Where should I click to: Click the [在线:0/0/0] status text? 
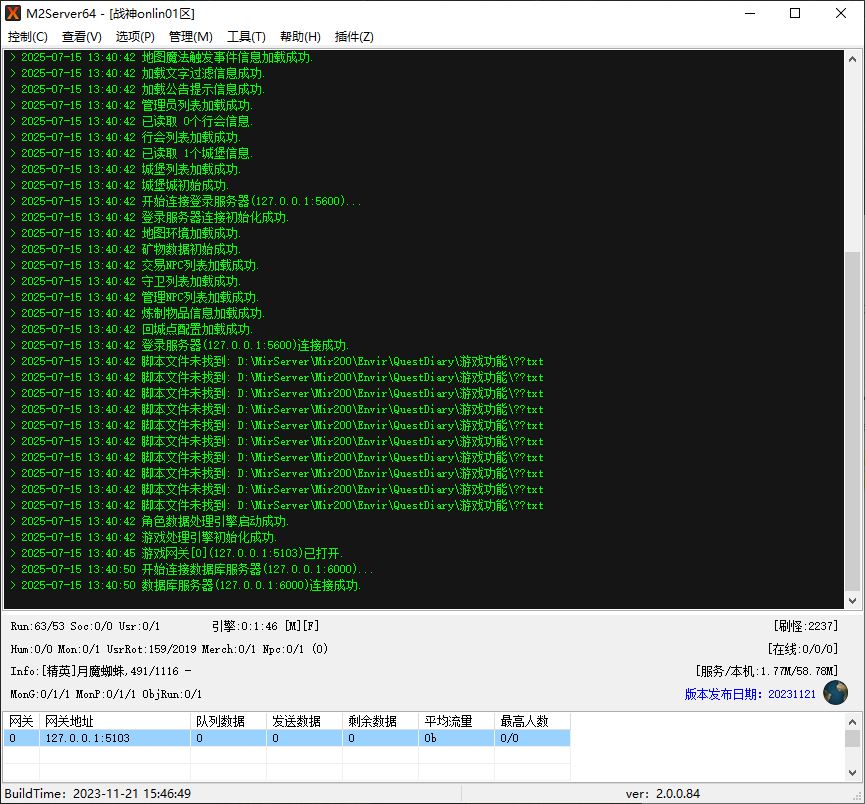pyautogui.click(x=803, y=649)
